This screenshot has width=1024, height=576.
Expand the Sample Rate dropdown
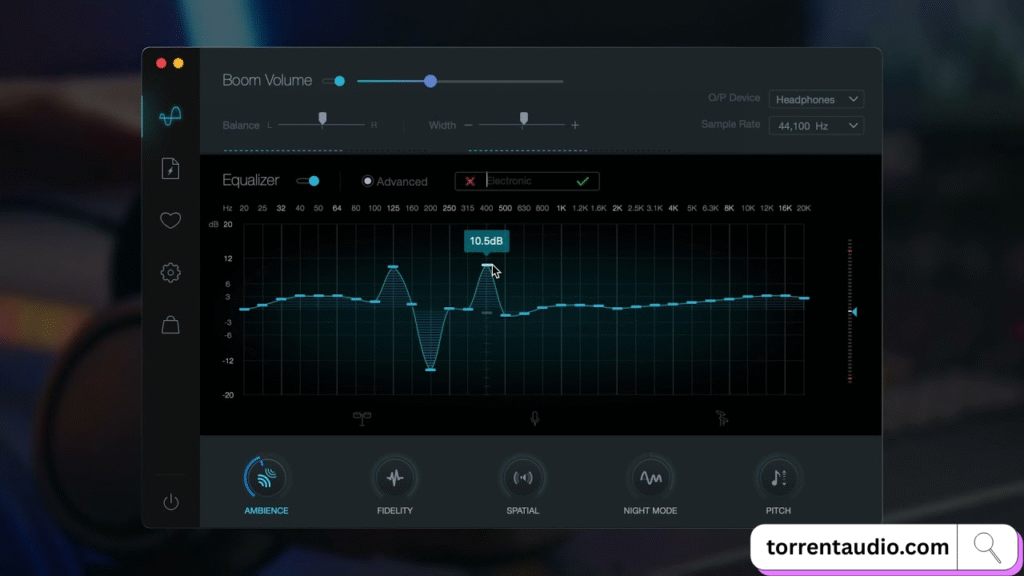click(816, 126)
